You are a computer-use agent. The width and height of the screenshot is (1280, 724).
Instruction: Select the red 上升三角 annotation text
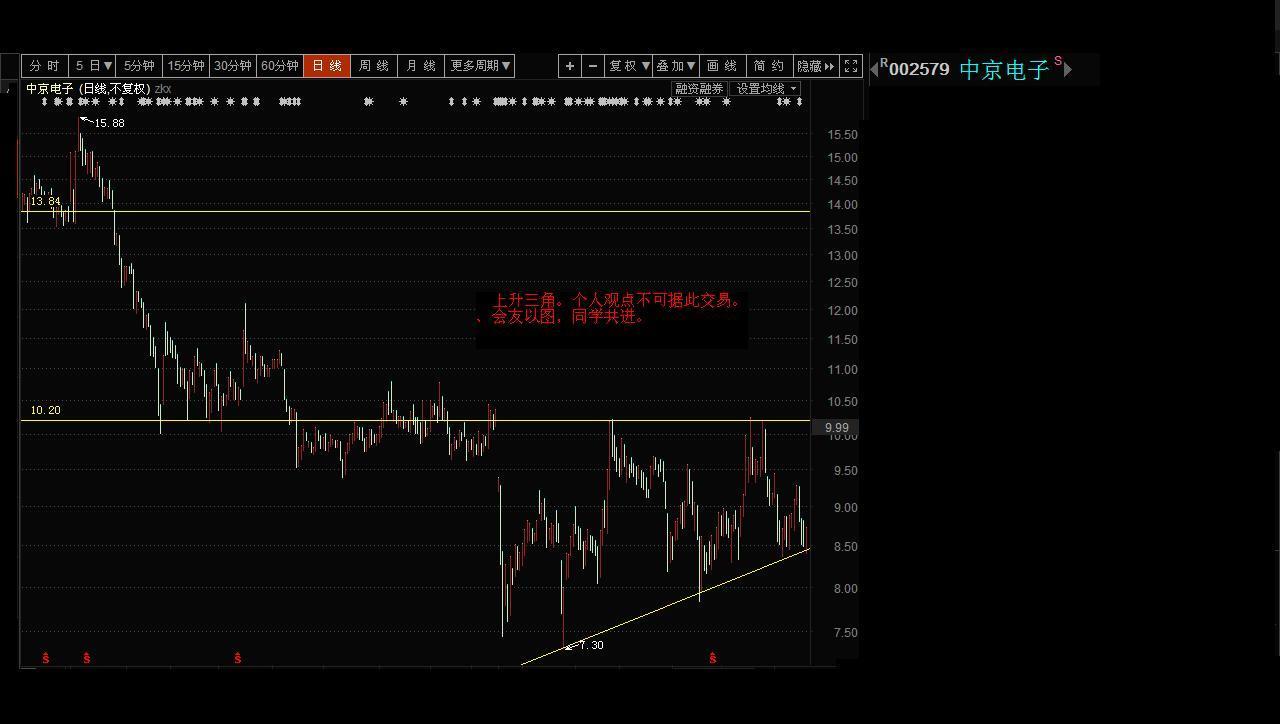coord(611,308)
